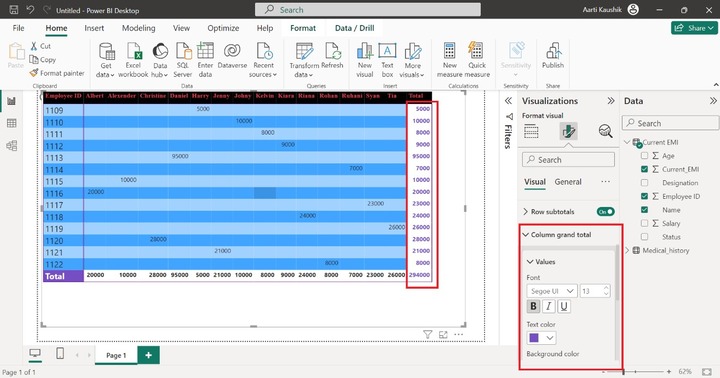The width and height of the screenshot is (720, 378).
Task: Expand the Row subtotals section
Action: coord(526,212)
